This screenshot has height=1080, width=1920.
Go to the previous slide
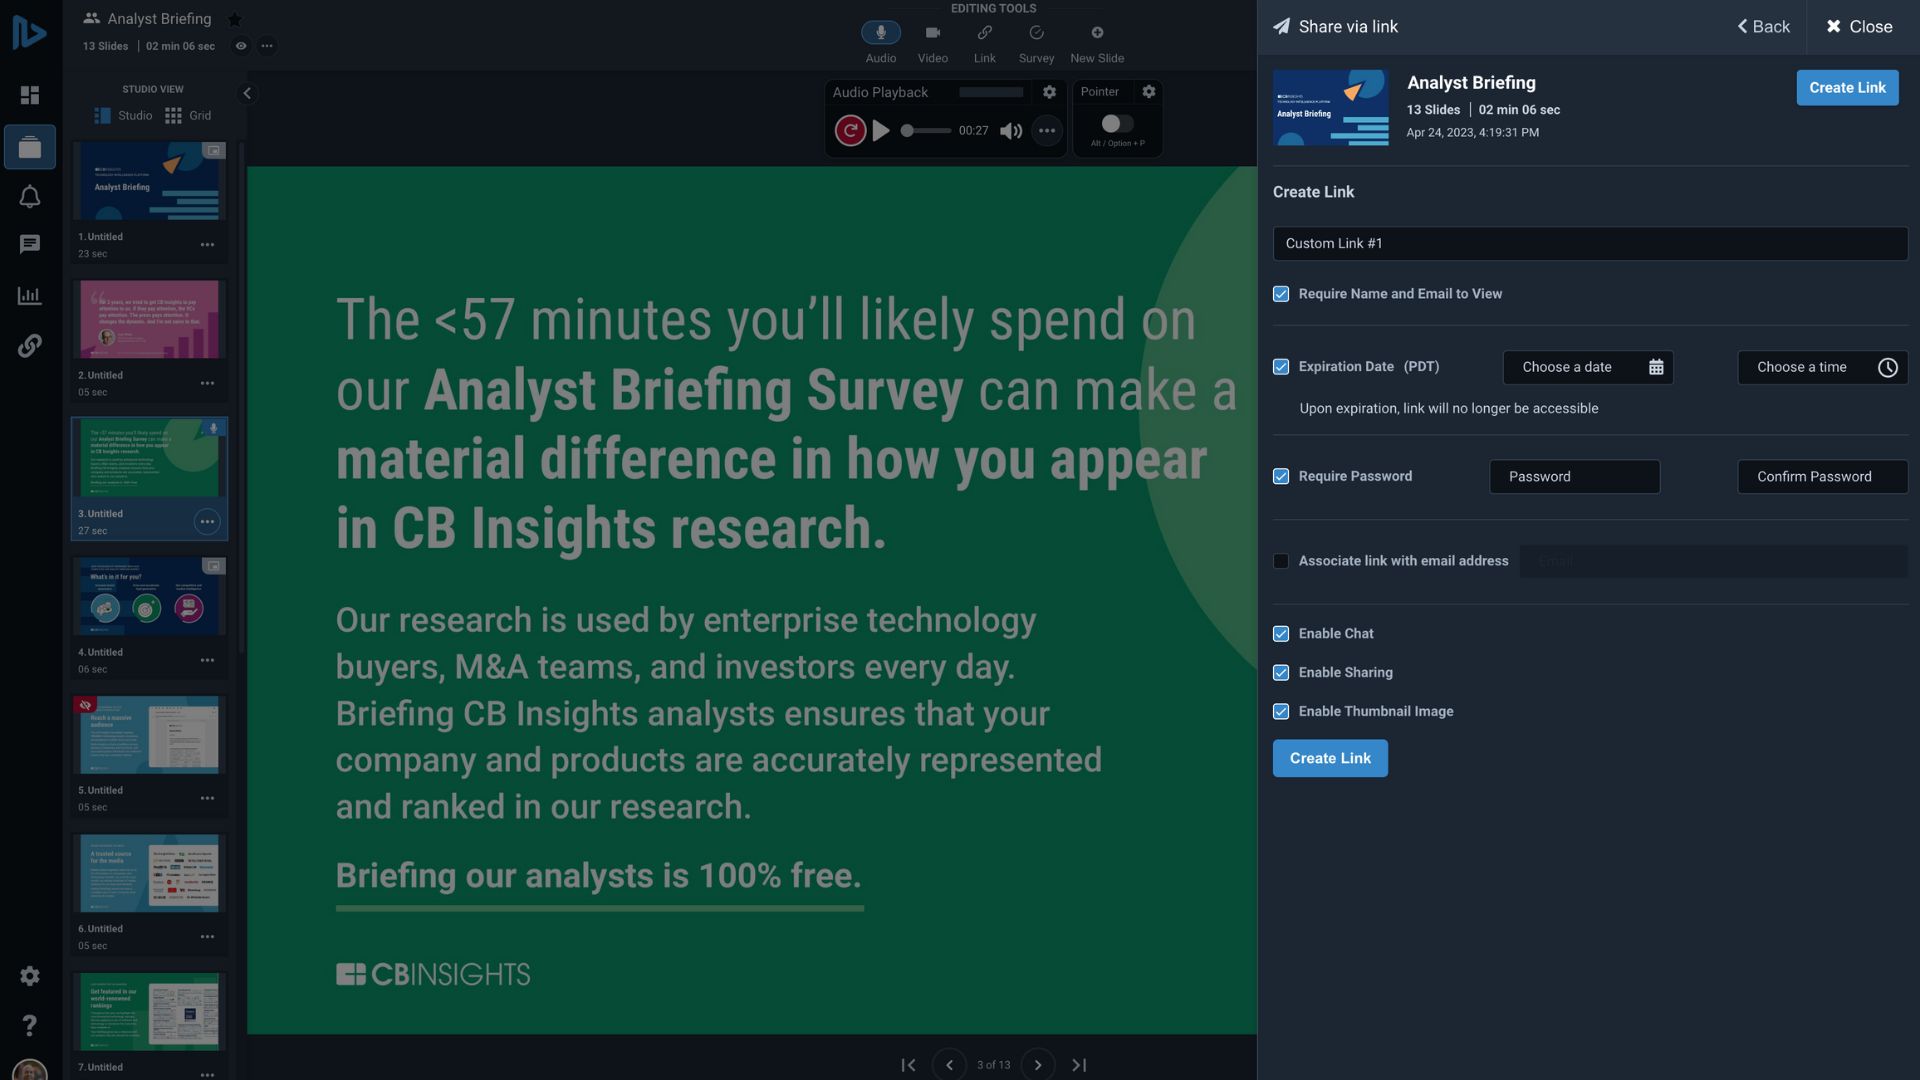[949, 1065]
